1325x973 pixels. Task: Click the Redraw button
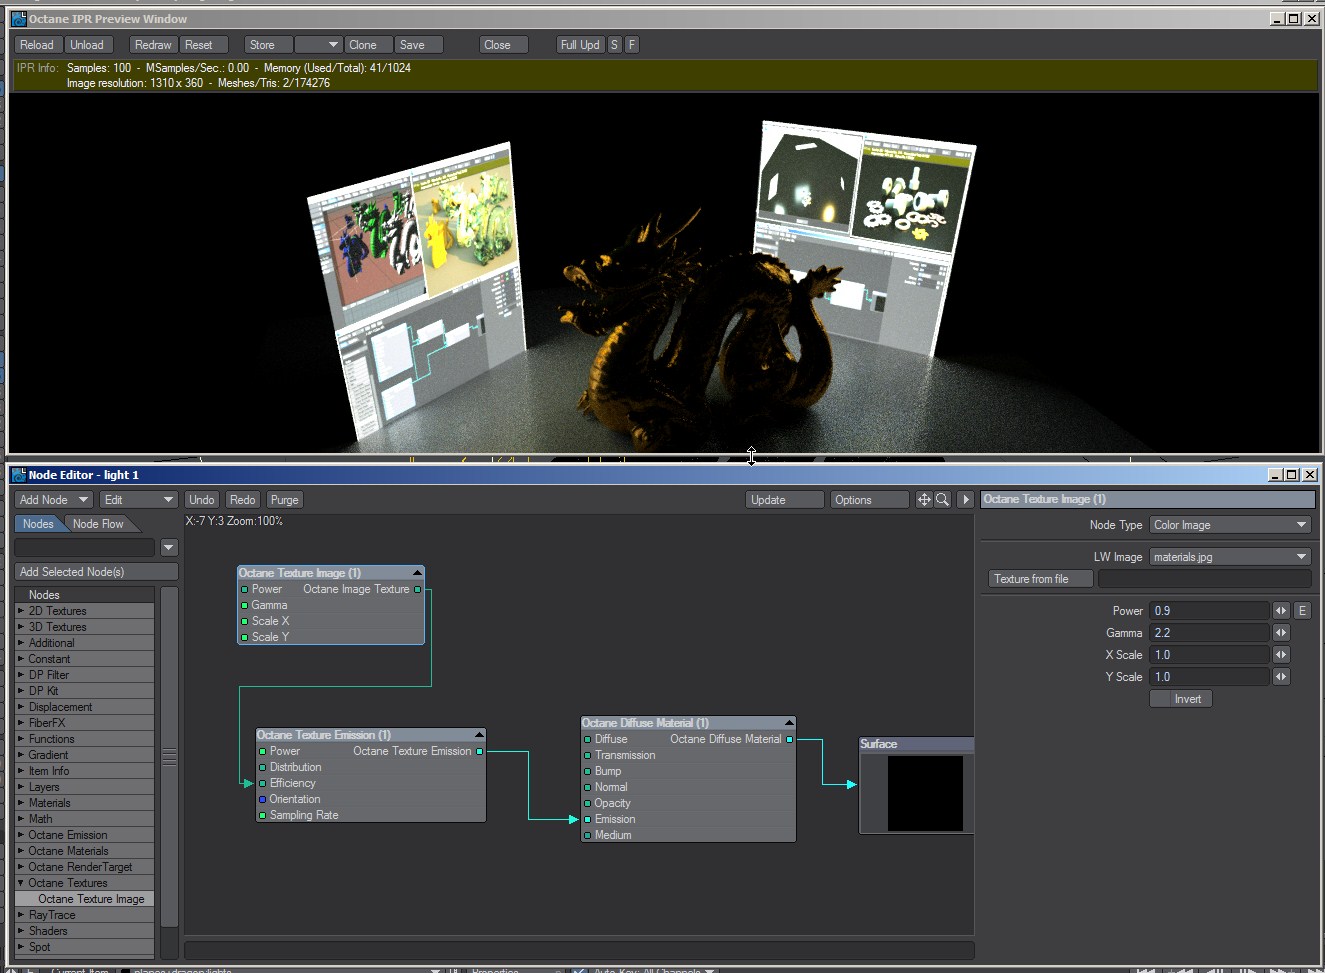pos(153,45)
